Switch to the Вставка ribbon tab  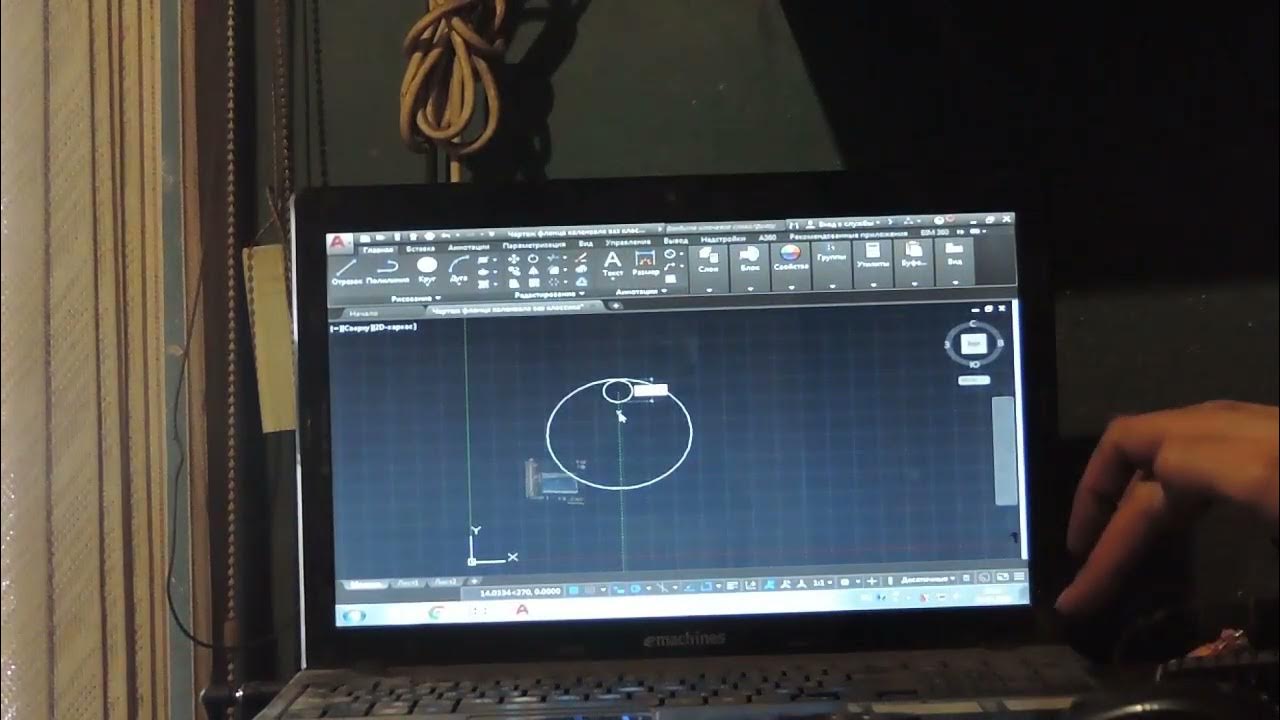pyautogui.click(x=420, y=249)
